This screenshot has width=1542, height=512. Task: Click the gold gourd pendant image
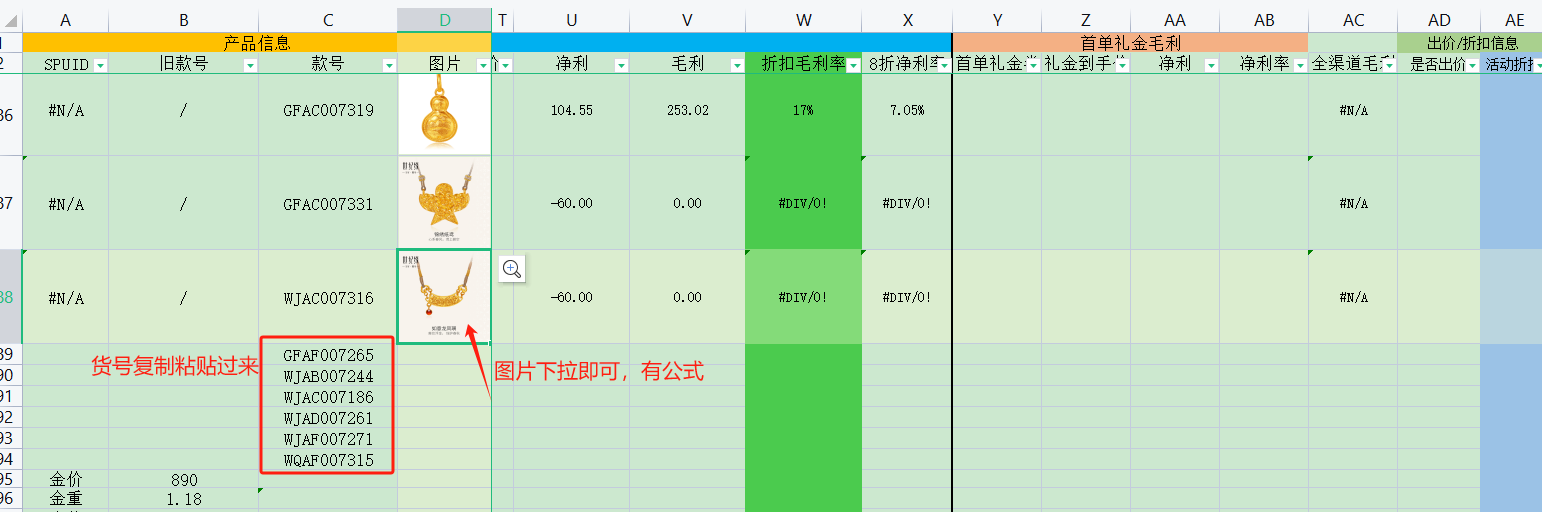[444, 113]
